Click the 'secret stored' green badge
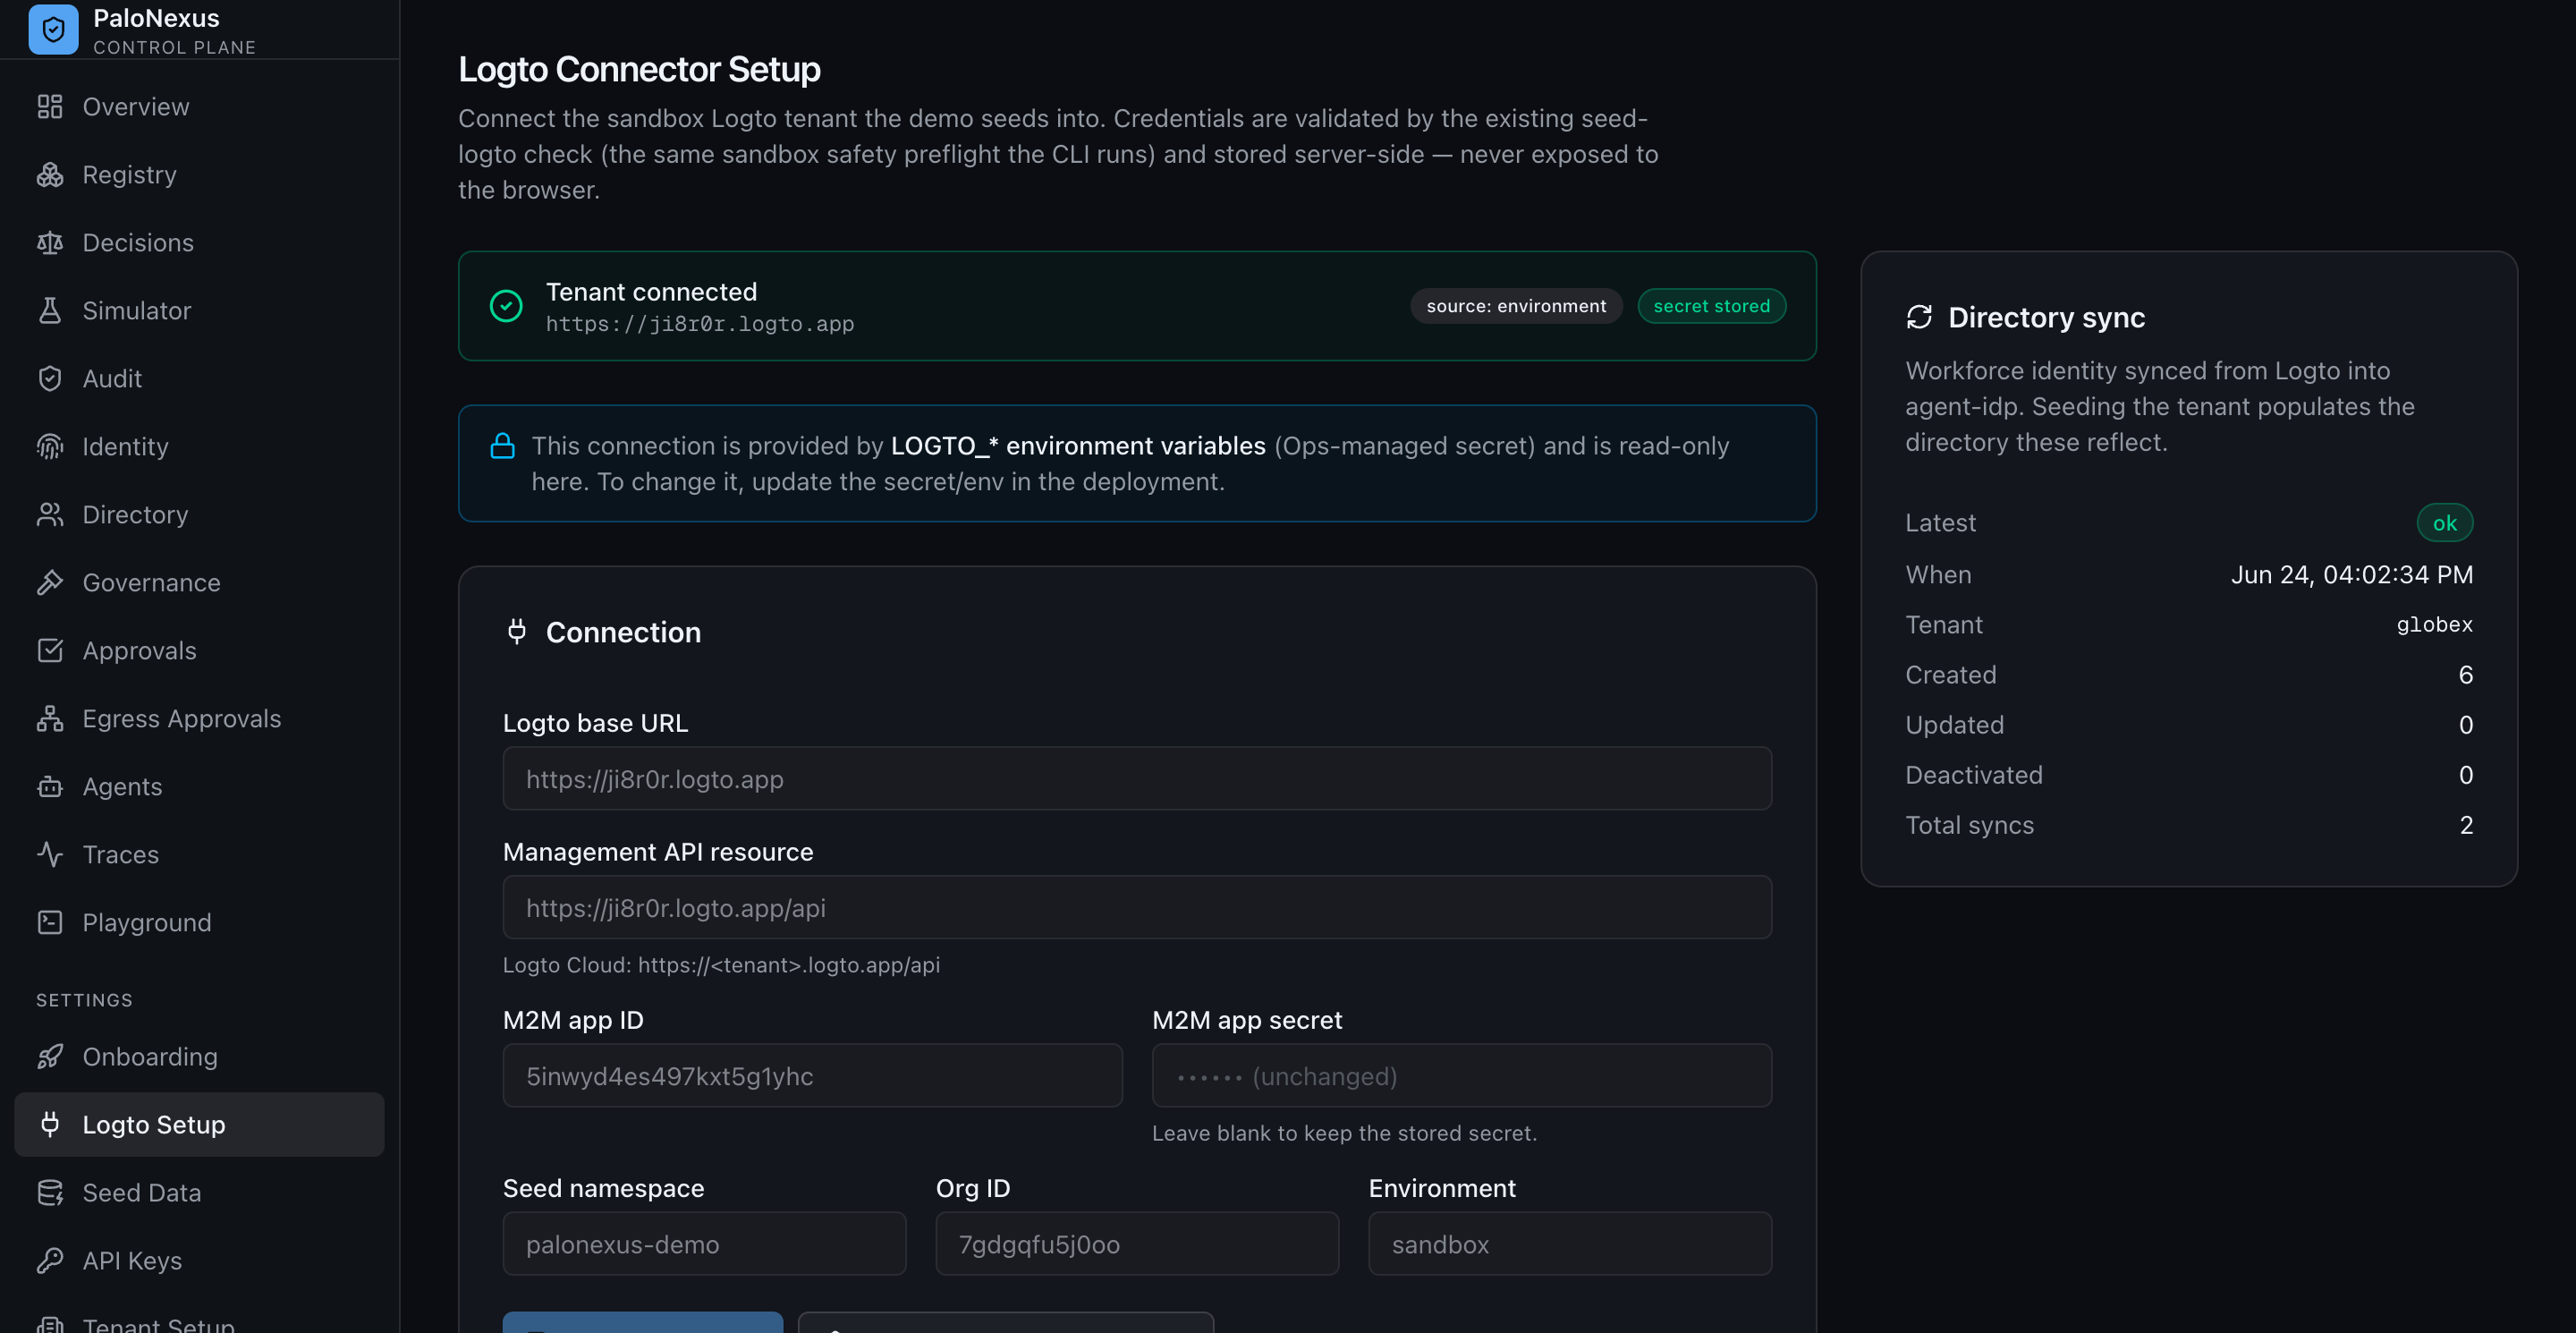This screenshot has height=1333, width=2576. tap(1711, 306)
